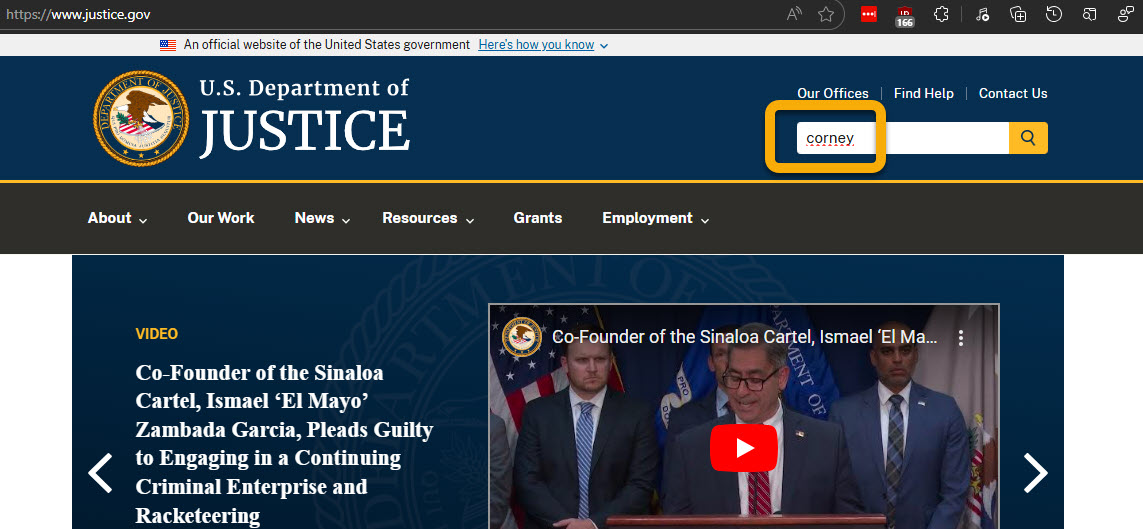Open the Find Help link
The image size is (1143, 529).
pyautogui.click(x=924, y=93)
